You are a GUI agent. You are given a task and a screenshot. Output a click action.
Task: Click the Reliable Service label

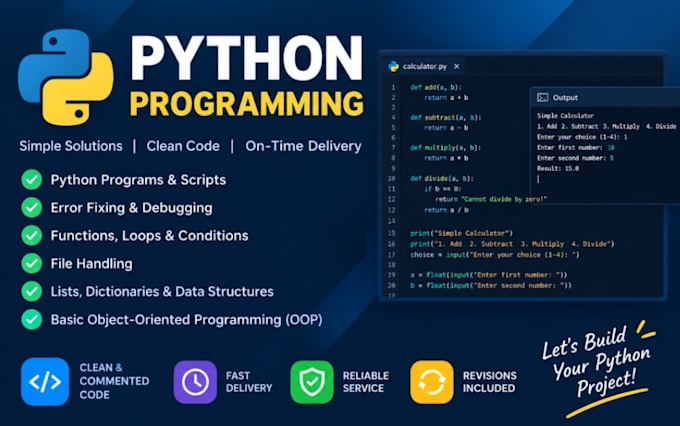tap(366, 382)
